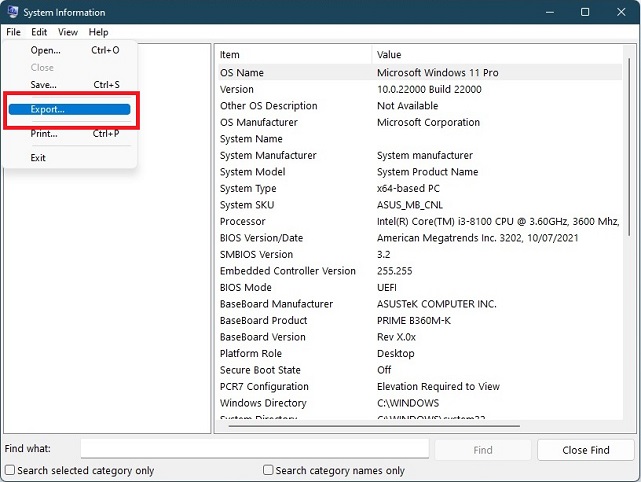Click the value 10.0.22000 Build 22000
The image size is (641, 482).
429,89
